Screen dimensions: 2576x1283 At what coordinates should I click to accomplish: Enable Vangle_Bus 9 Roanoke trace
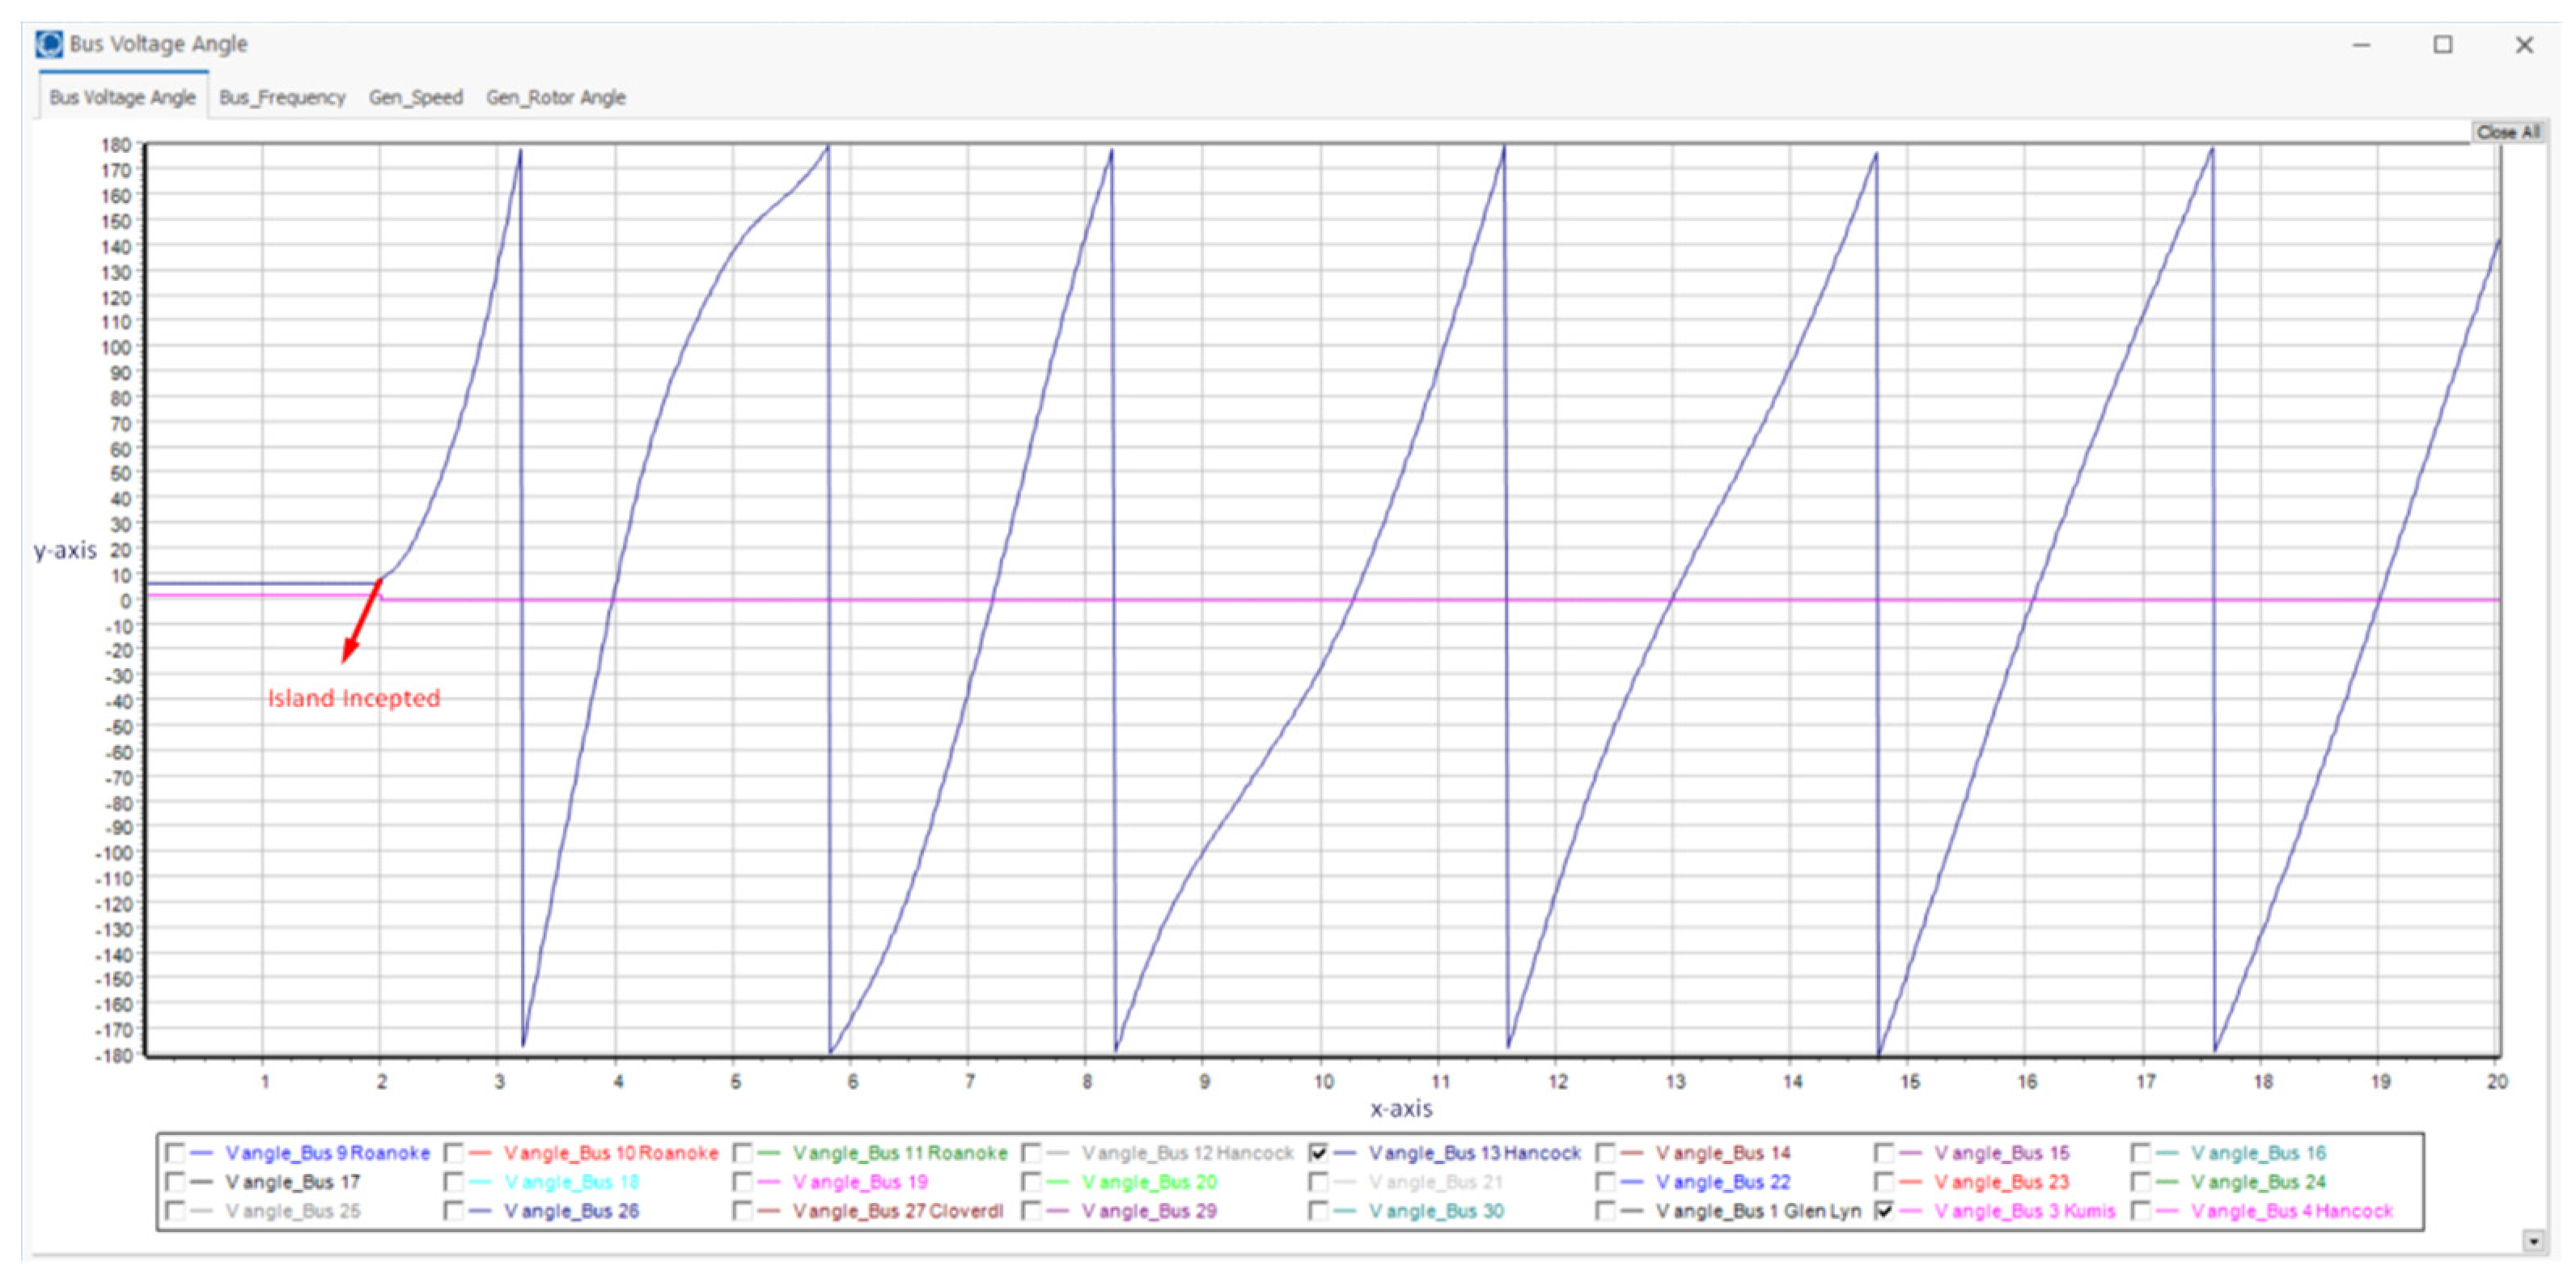[175, 1153]
